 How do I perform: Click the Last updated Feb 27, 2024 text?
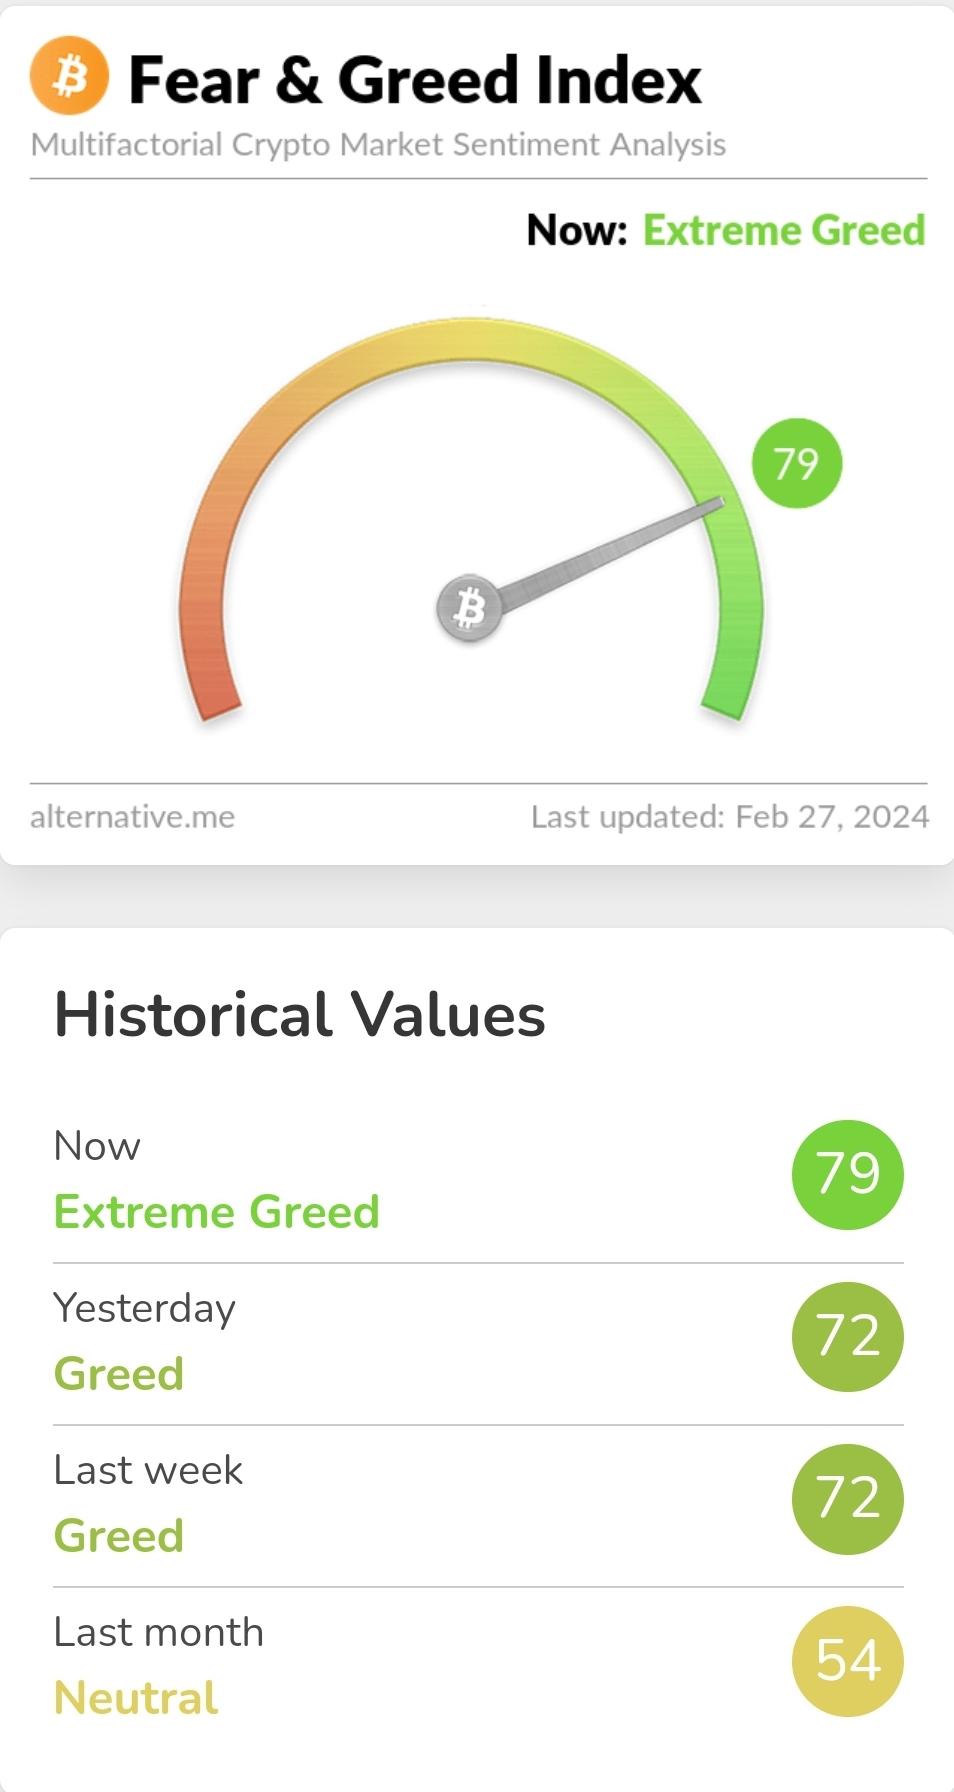click(730, 817)
